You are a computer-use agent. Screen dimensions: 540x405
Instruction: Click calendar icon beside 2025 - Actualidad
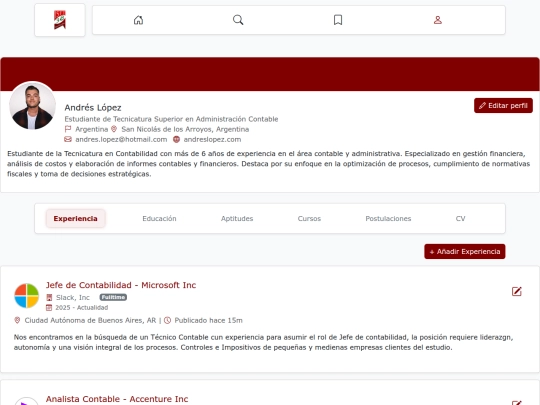click(49, 308)
